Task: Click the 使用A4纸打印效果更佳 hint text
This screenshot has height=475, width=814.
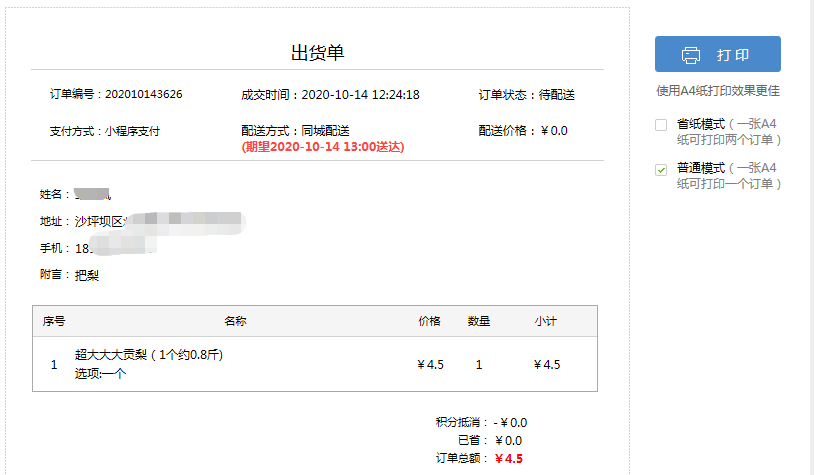Action: tap(717, 91)
